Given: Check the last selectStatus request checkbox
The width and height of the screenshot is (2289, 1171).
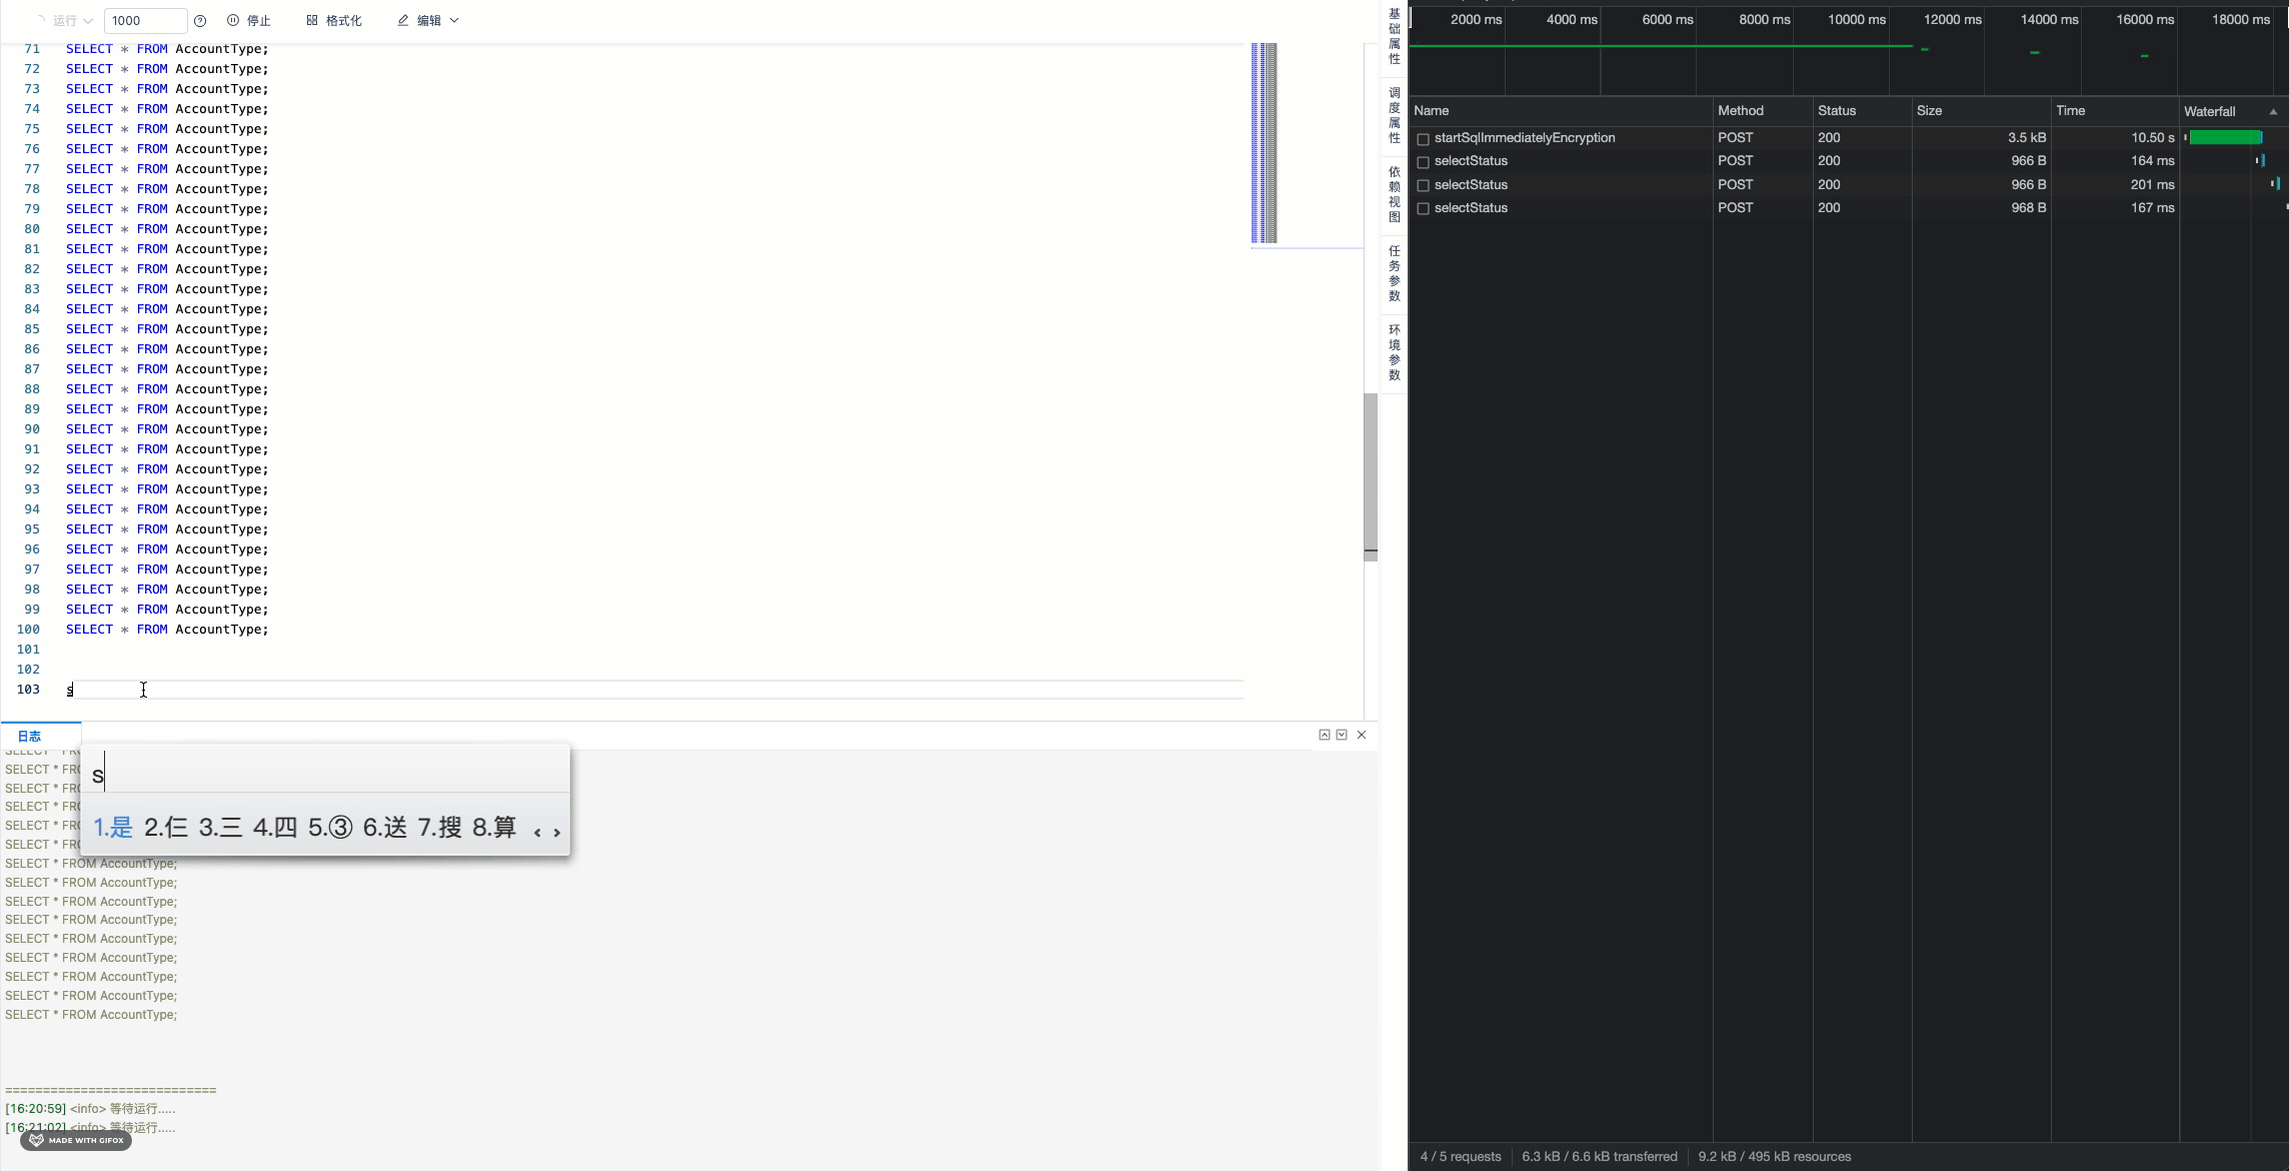Looking at the screenshot, I should (x=1423, y=209).
